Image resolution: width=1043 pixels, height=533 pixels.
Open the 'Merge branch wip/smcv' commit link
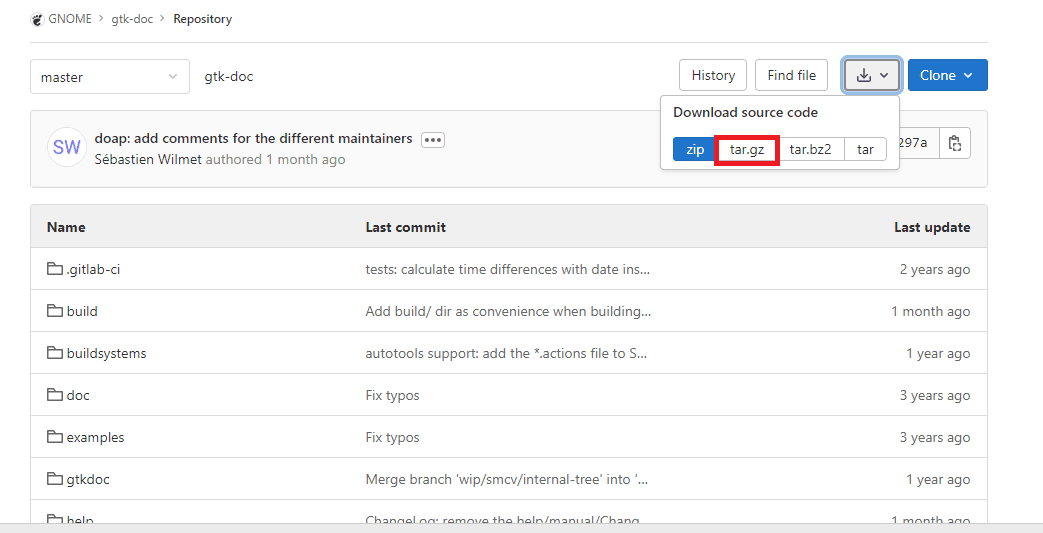coord(507,479)
